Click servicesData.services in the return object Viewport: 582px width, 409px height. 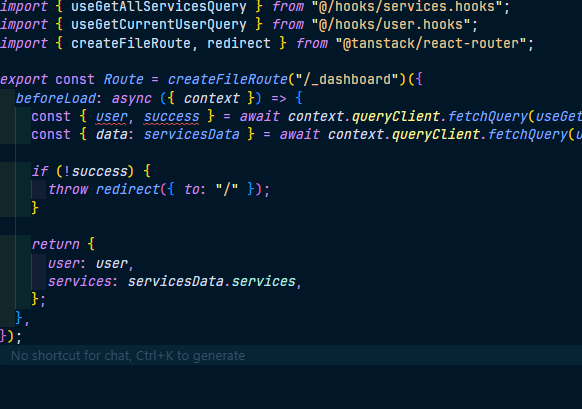(212, 281)
